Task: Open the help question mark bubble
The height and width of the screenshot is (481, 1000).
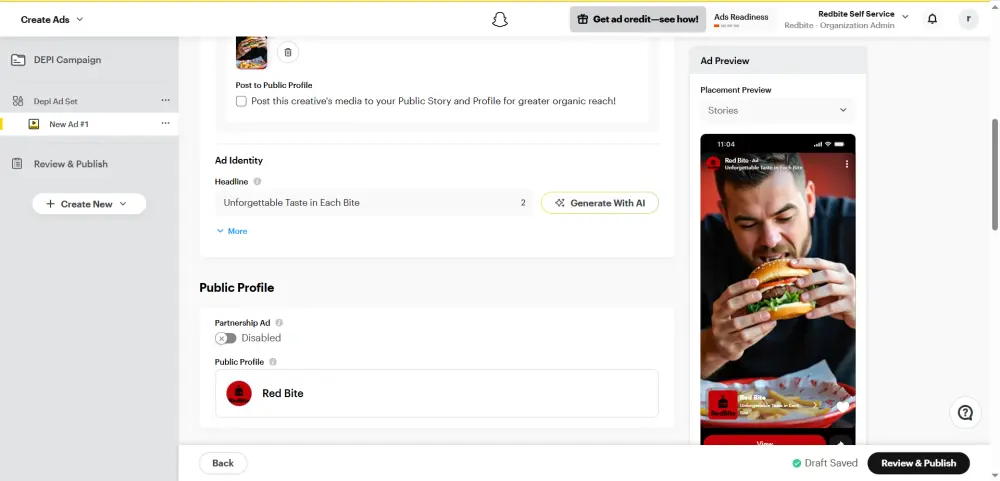Action: [x=966, y=413]
